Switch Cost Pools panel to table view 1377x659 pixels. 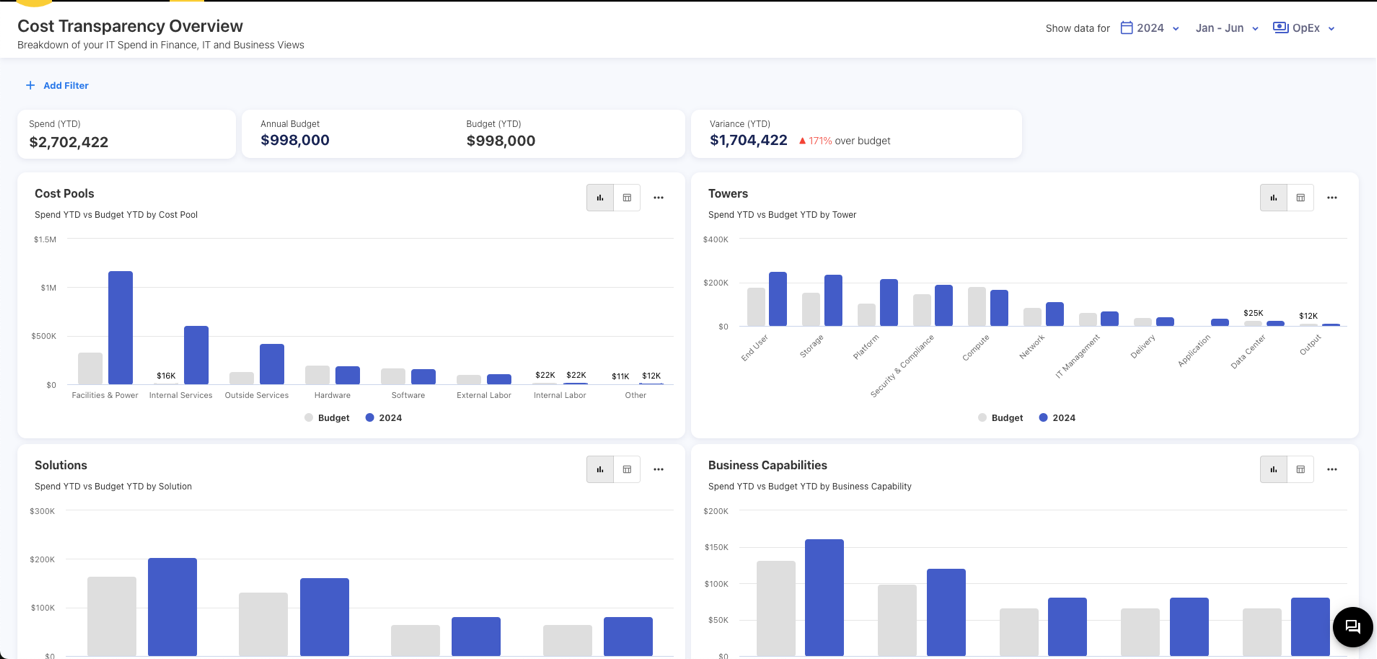(x=627, y=198)
